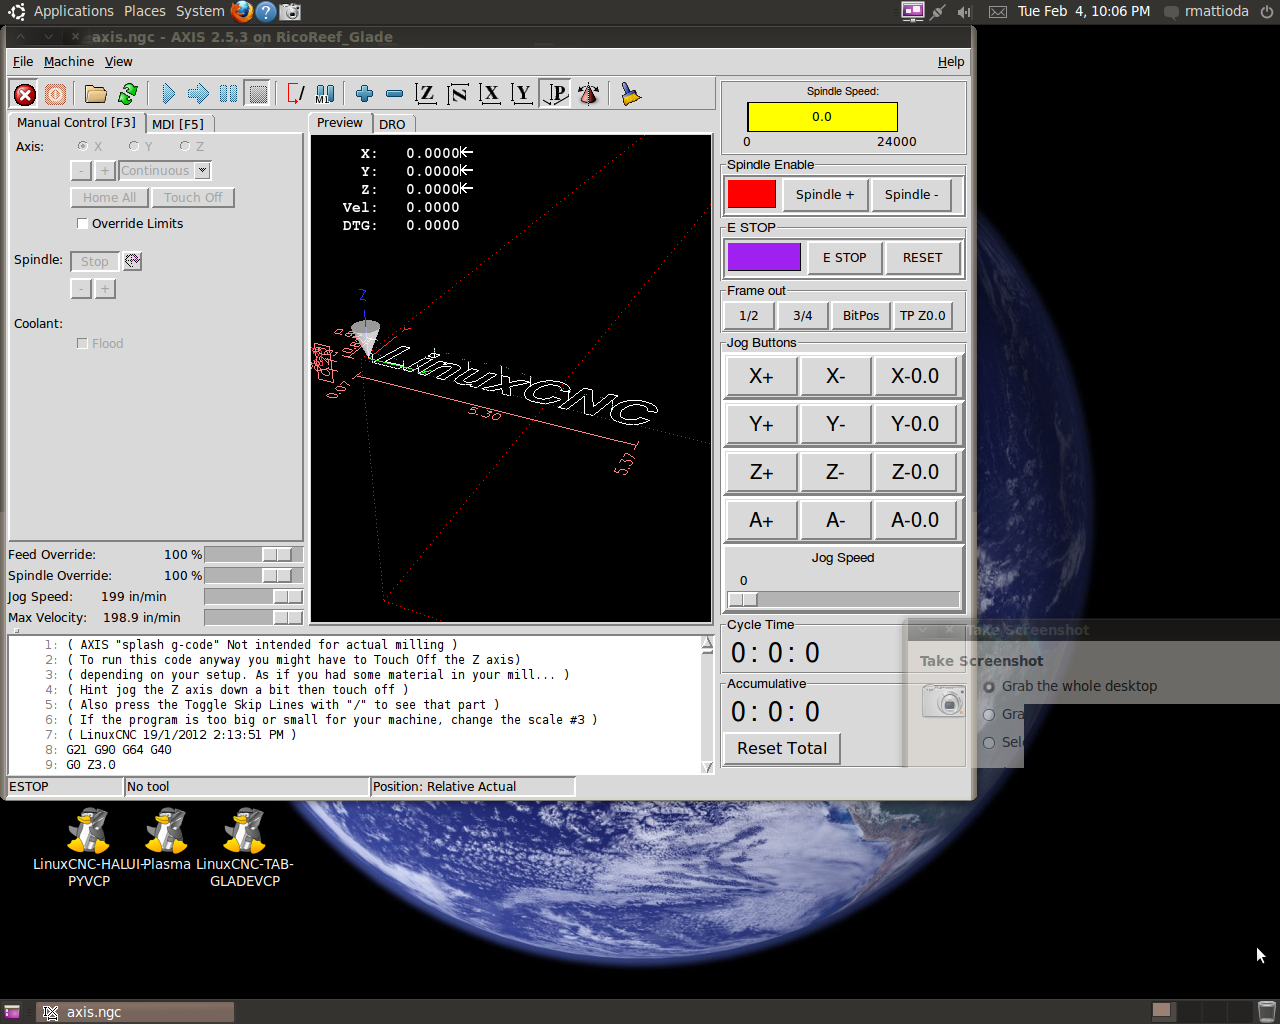Click the G-code listing scrollbar down arrow
Image resolution: width=1280 pixels, height=1024 pixels.
tap(708, 768)
